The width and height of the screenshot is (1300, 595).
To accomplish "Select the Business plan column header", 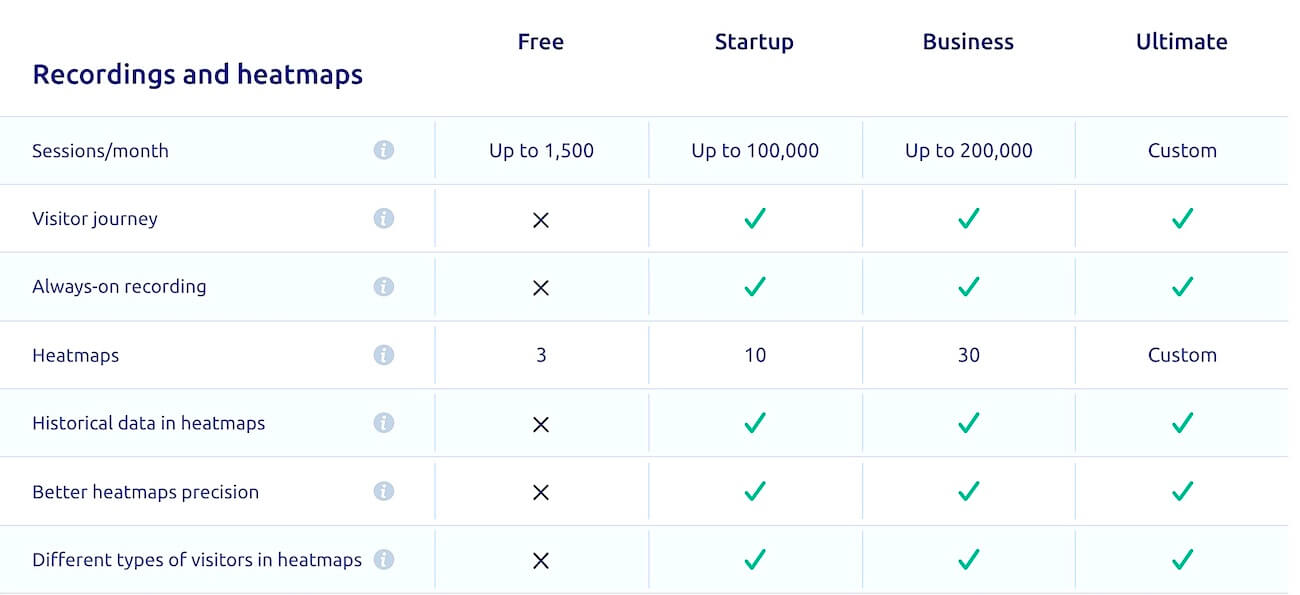I will (968, 42).
